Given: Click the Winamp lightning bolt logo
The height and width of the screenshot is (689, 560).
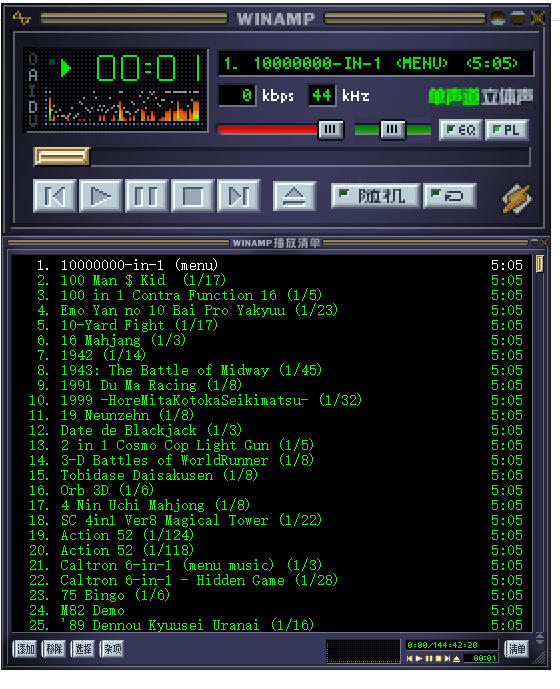Looking at the screenshot, I should pyautogui.click(x=517, y=199).
